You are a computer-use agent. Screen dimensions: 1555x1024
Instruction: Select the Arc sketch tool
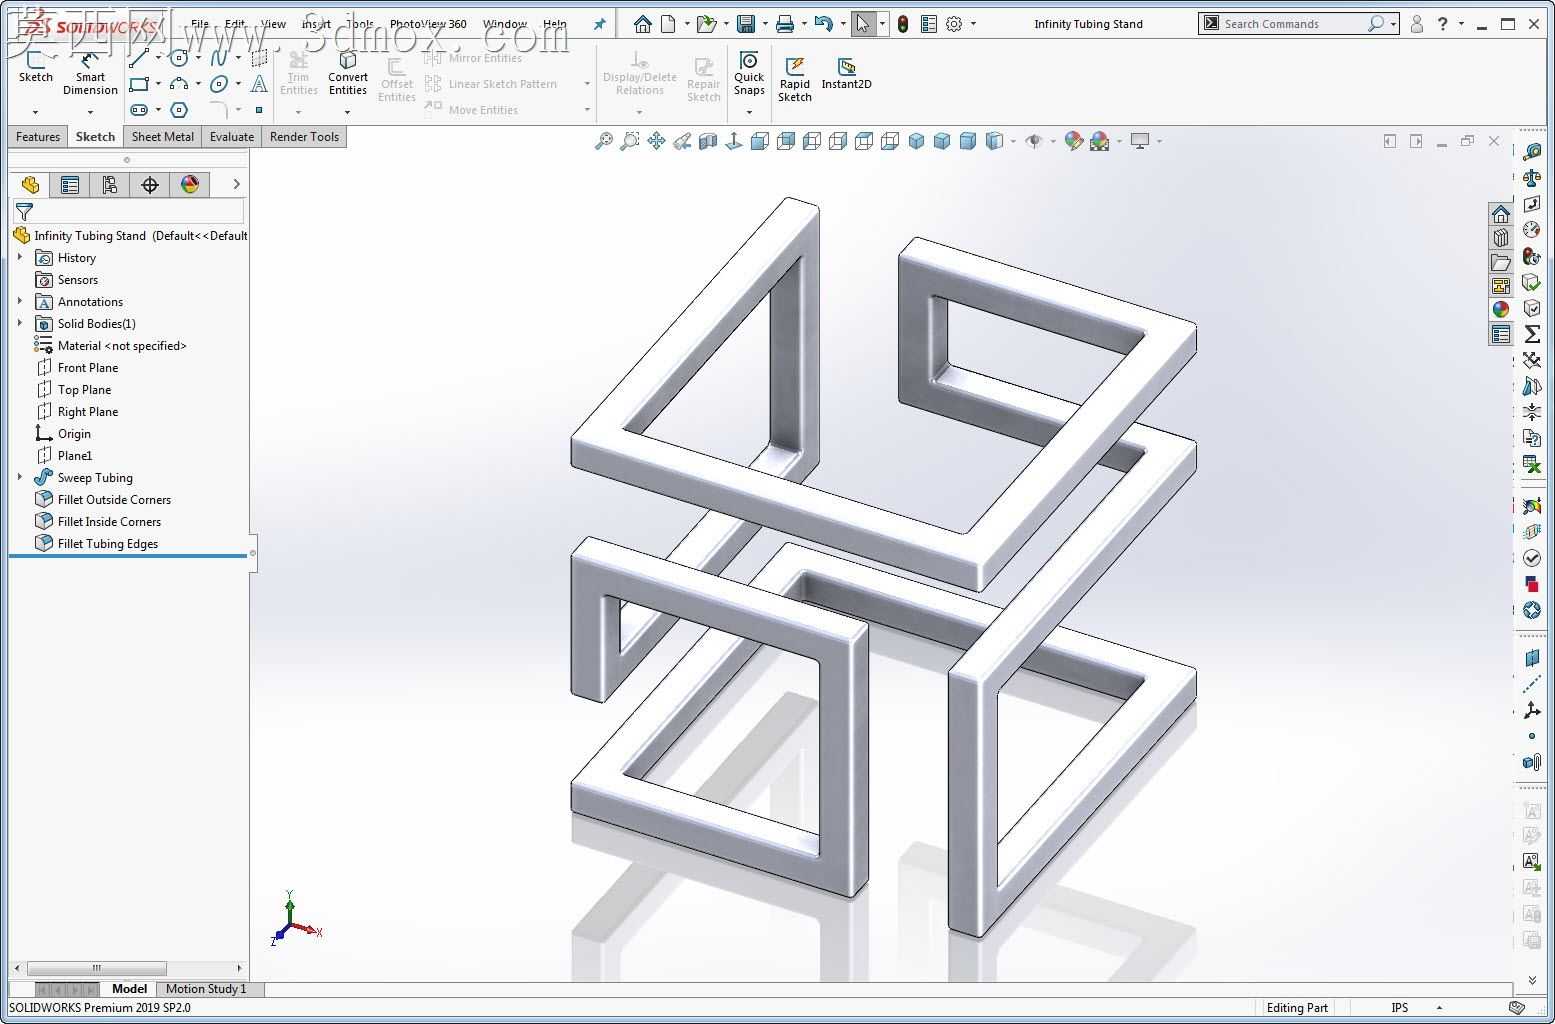pos(179,84)
